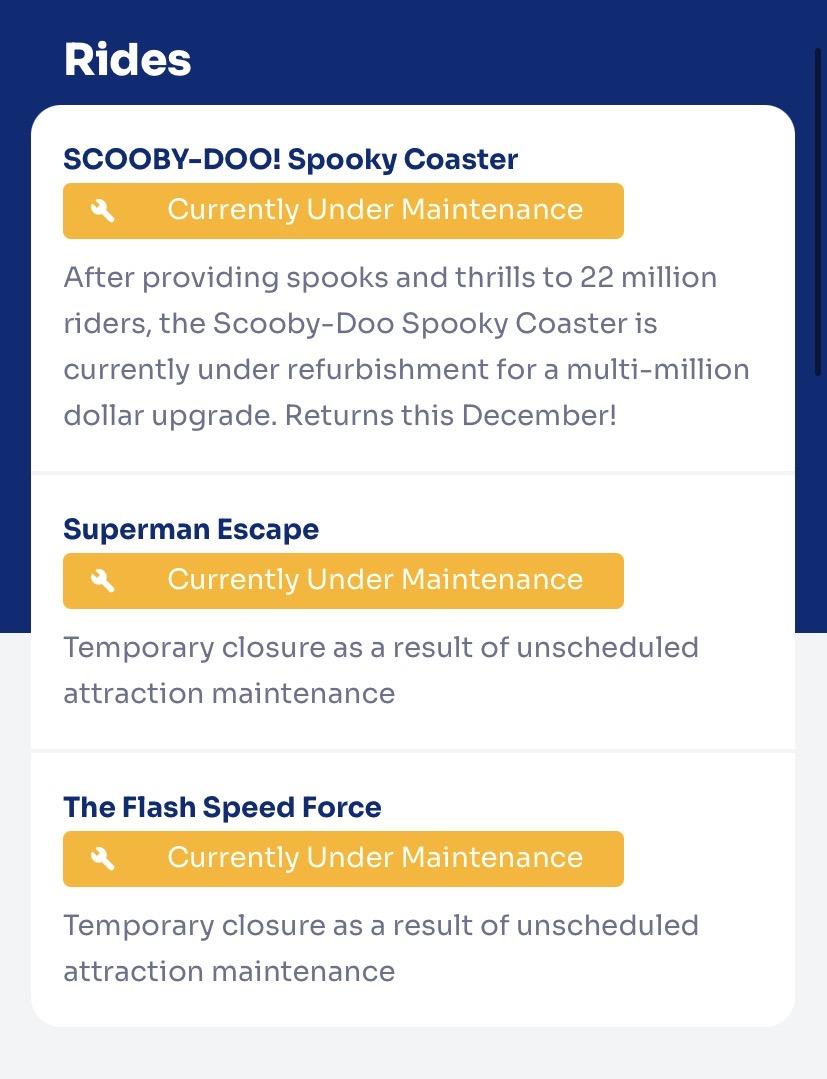Click the wrench icon for SCOOBY-DOO! Spooky Coaster
Screen dimensions: 827x1079
103,210
